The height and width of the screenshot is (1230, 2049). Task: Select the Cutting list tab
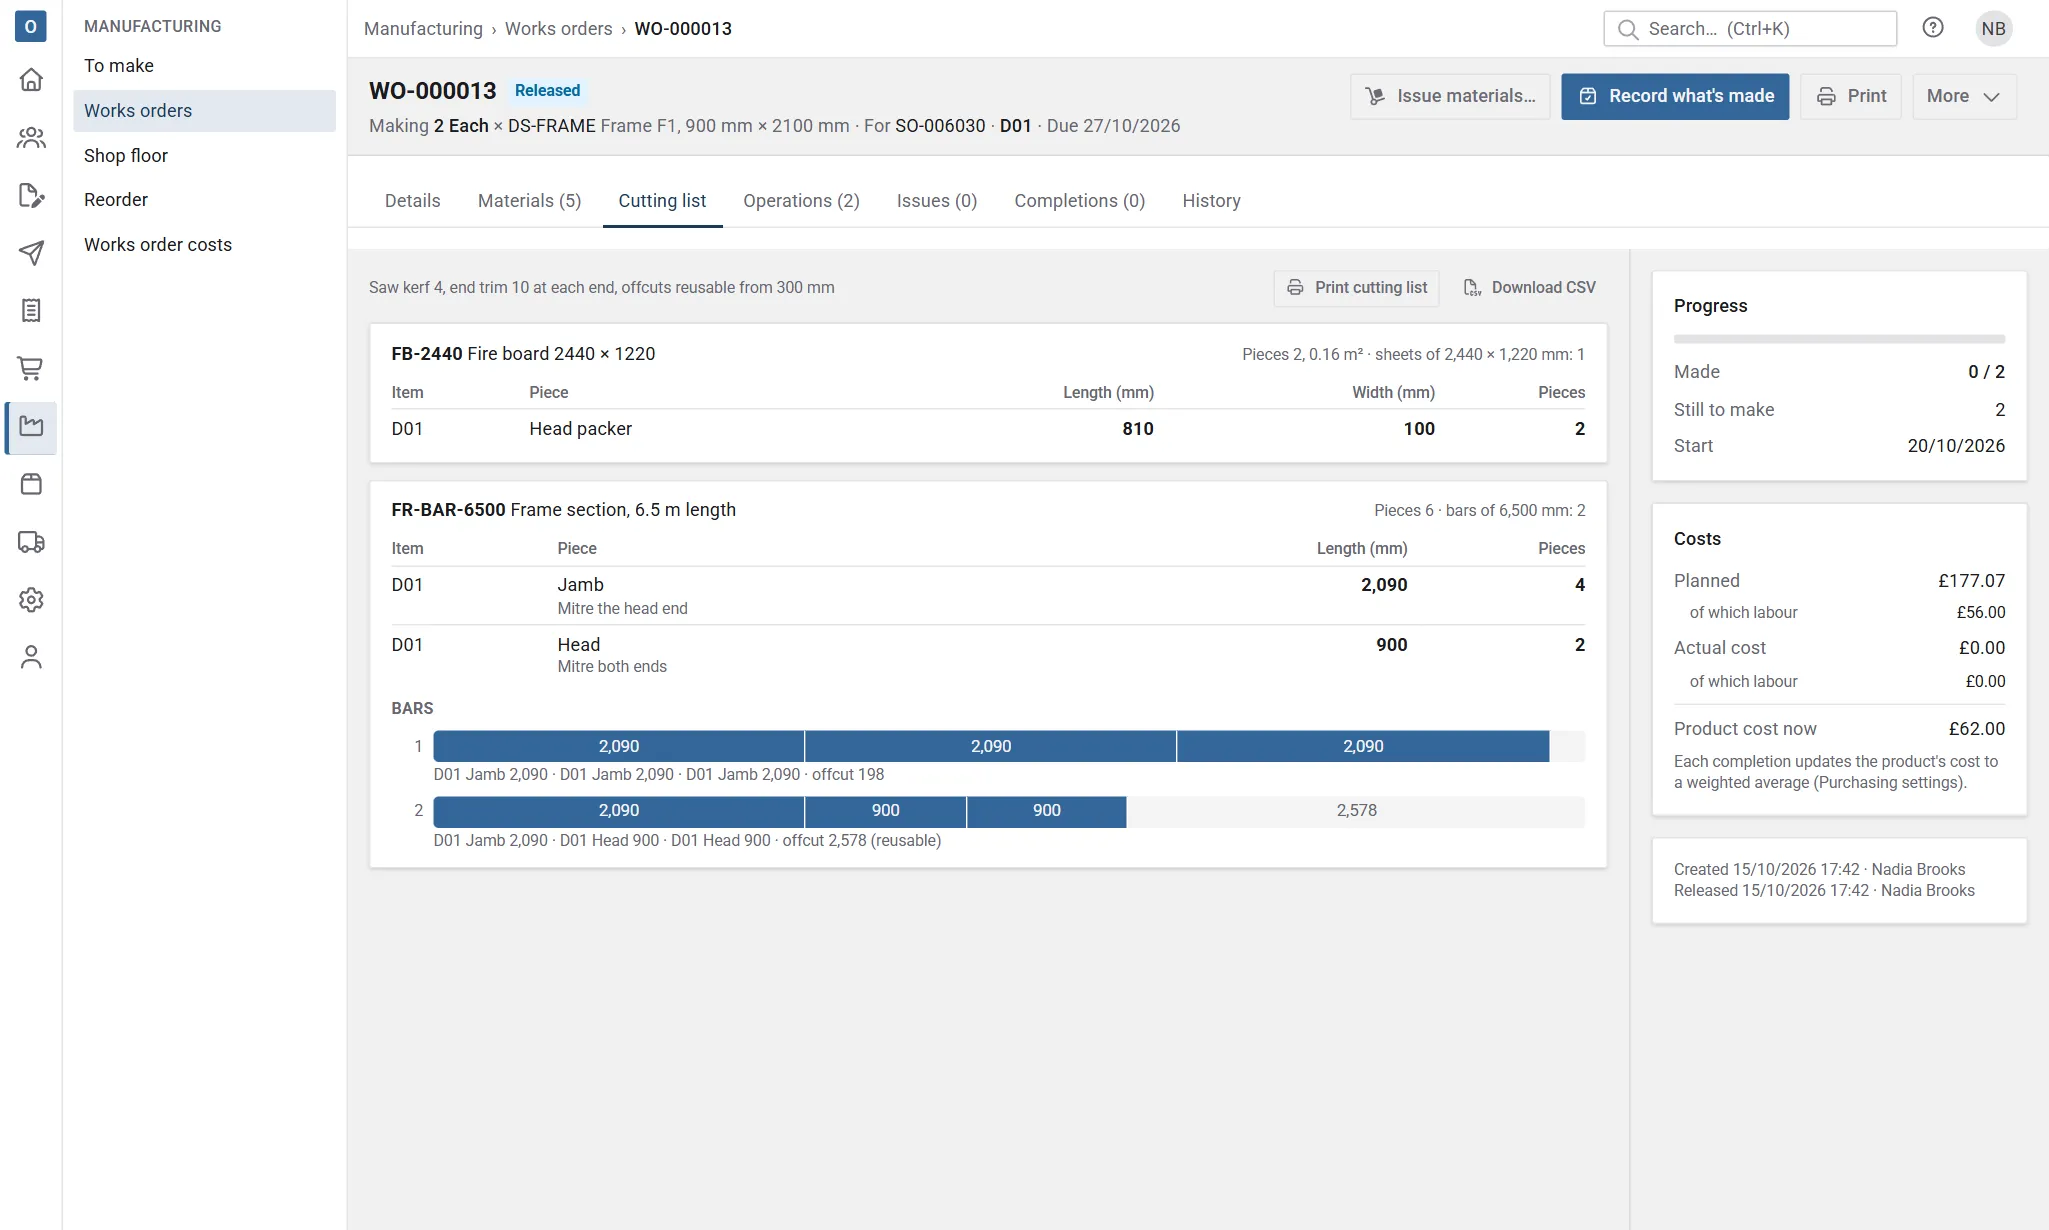pyautogui.click(x=662, y=201)
